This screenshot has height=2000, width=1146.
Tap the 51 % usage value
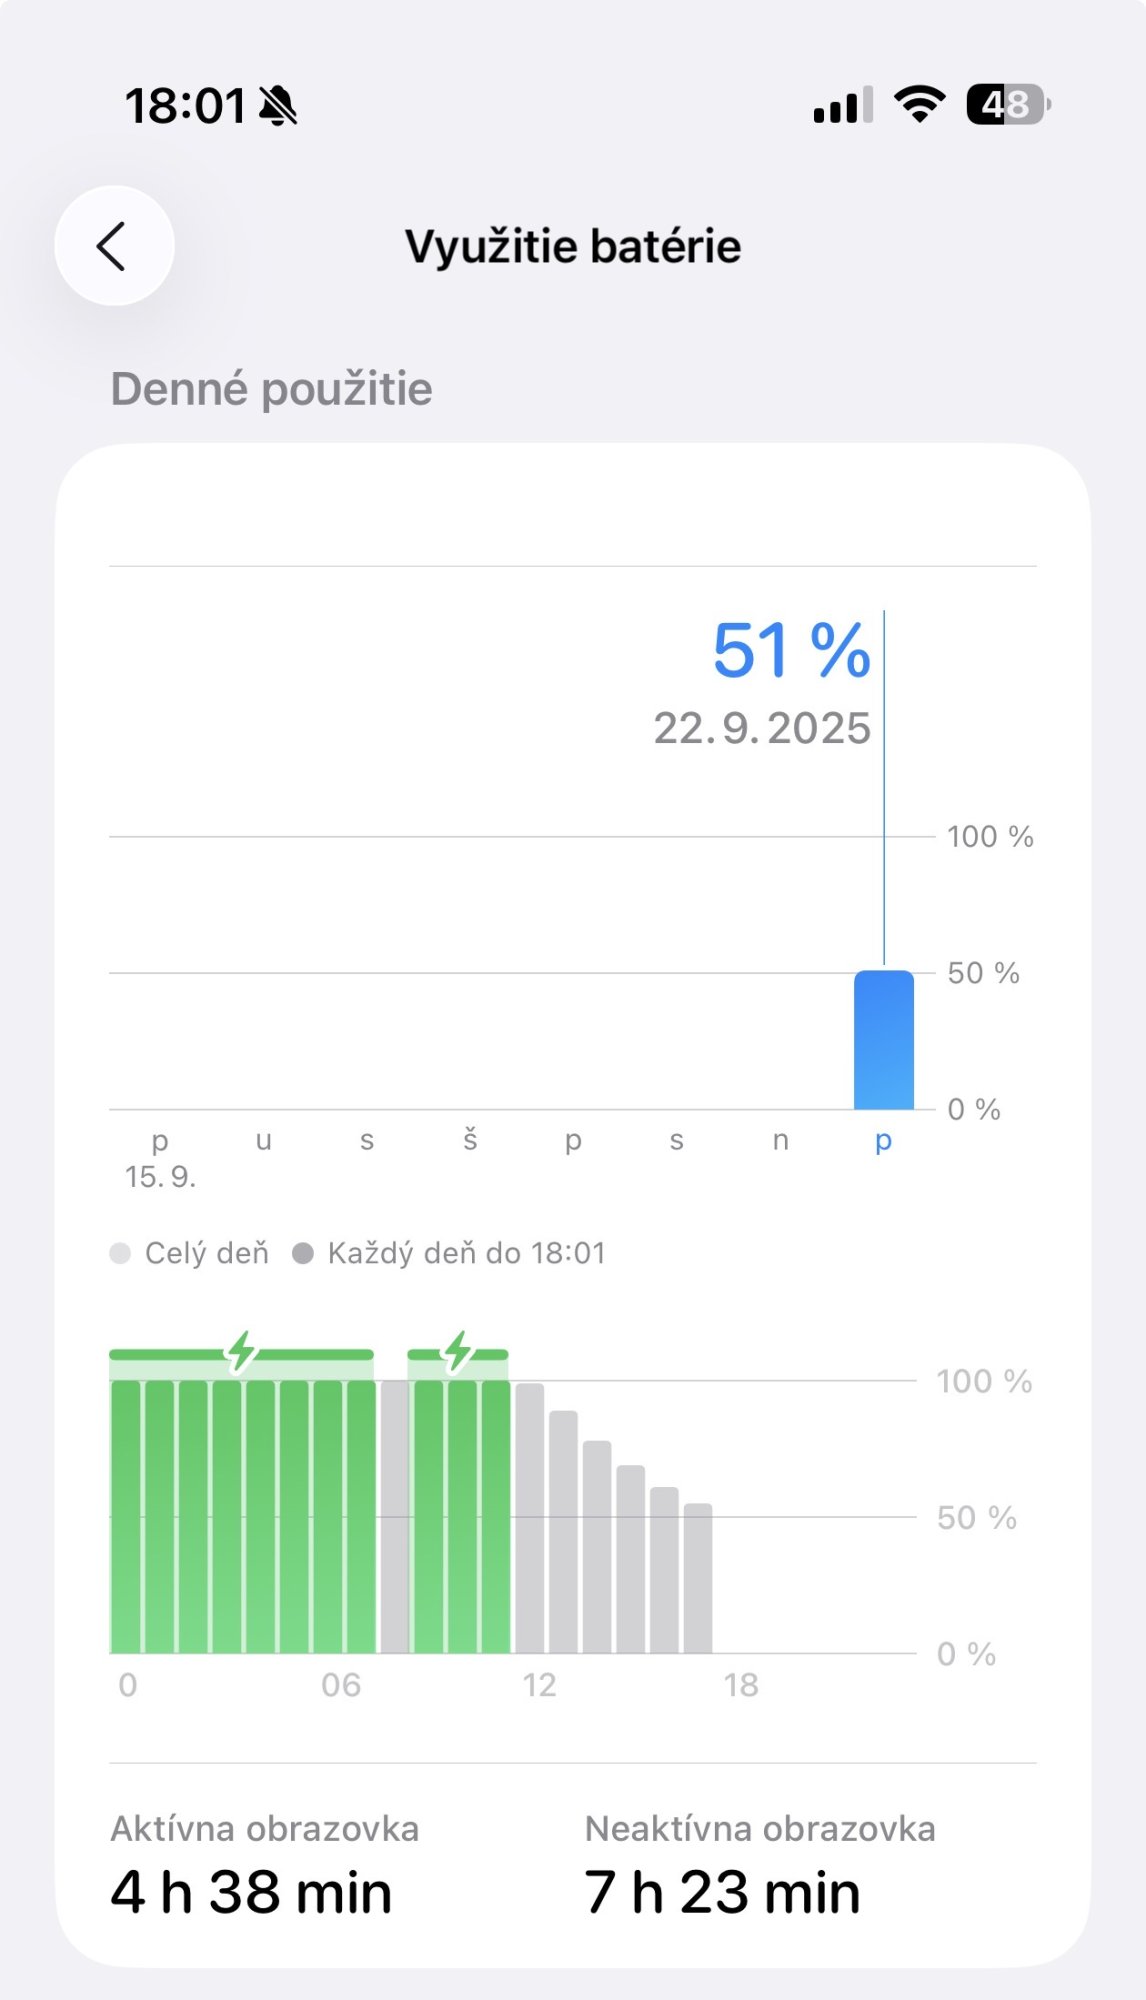click(791, 651)
